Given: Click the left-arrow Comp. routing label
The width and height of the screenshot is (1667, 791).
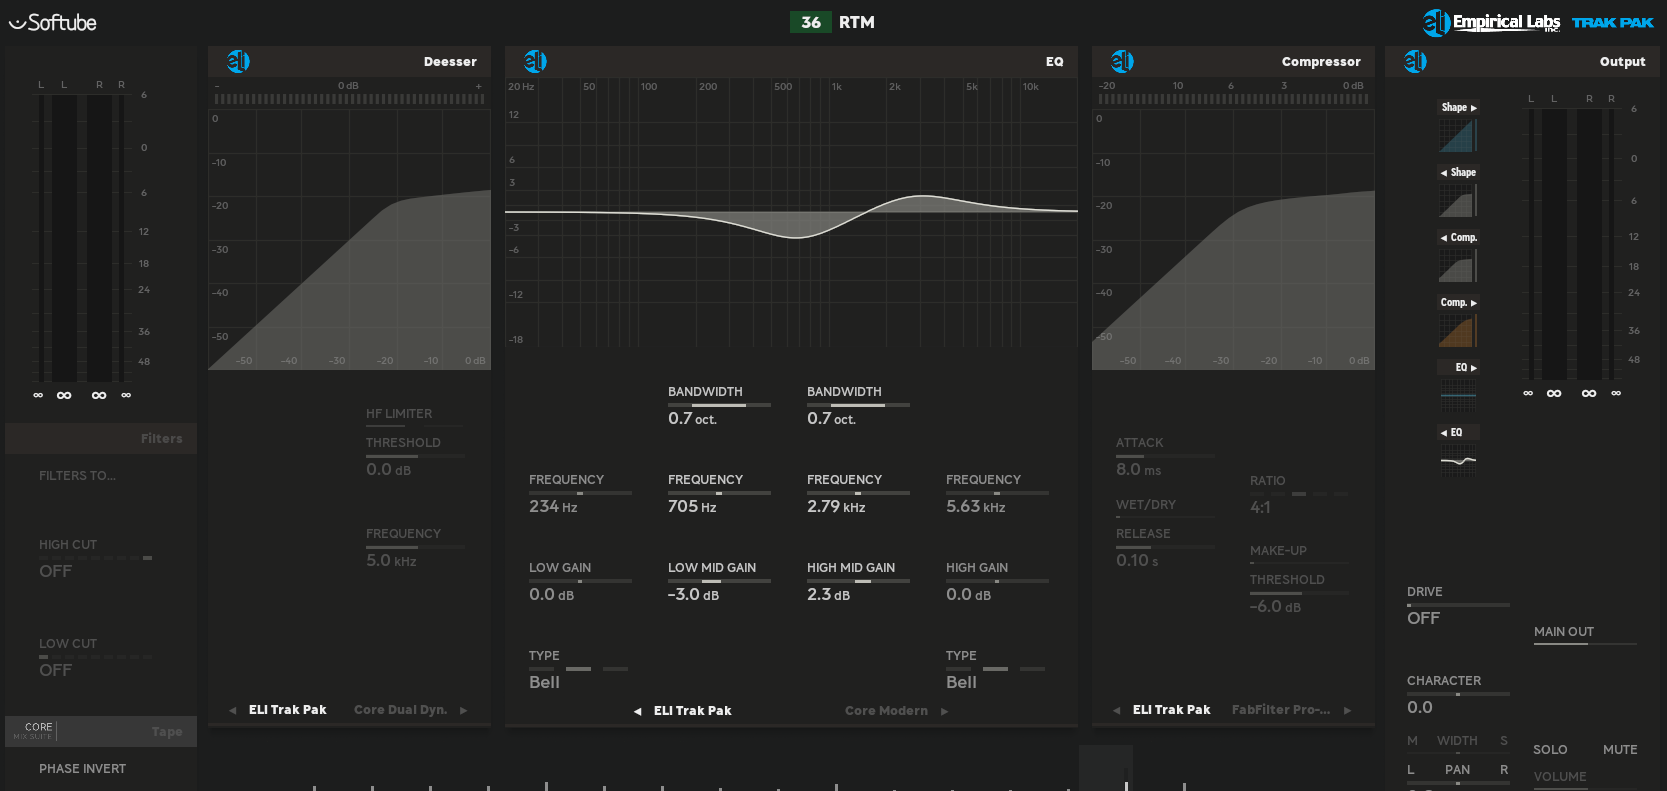Looking at the screenshot, I should point(1458,238).
